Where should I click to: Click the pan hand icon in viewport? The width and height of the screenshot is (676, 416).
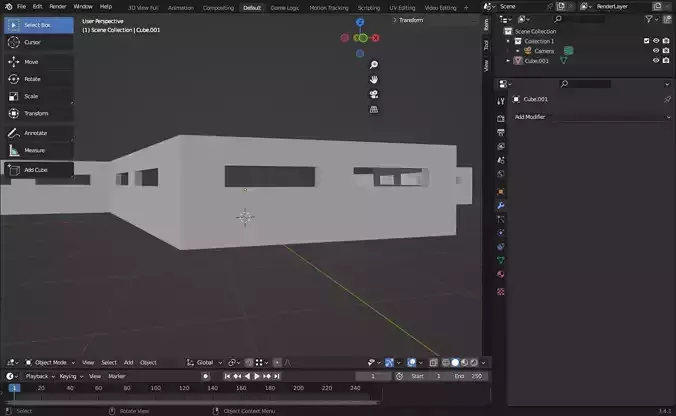click(x=374, y=79)
